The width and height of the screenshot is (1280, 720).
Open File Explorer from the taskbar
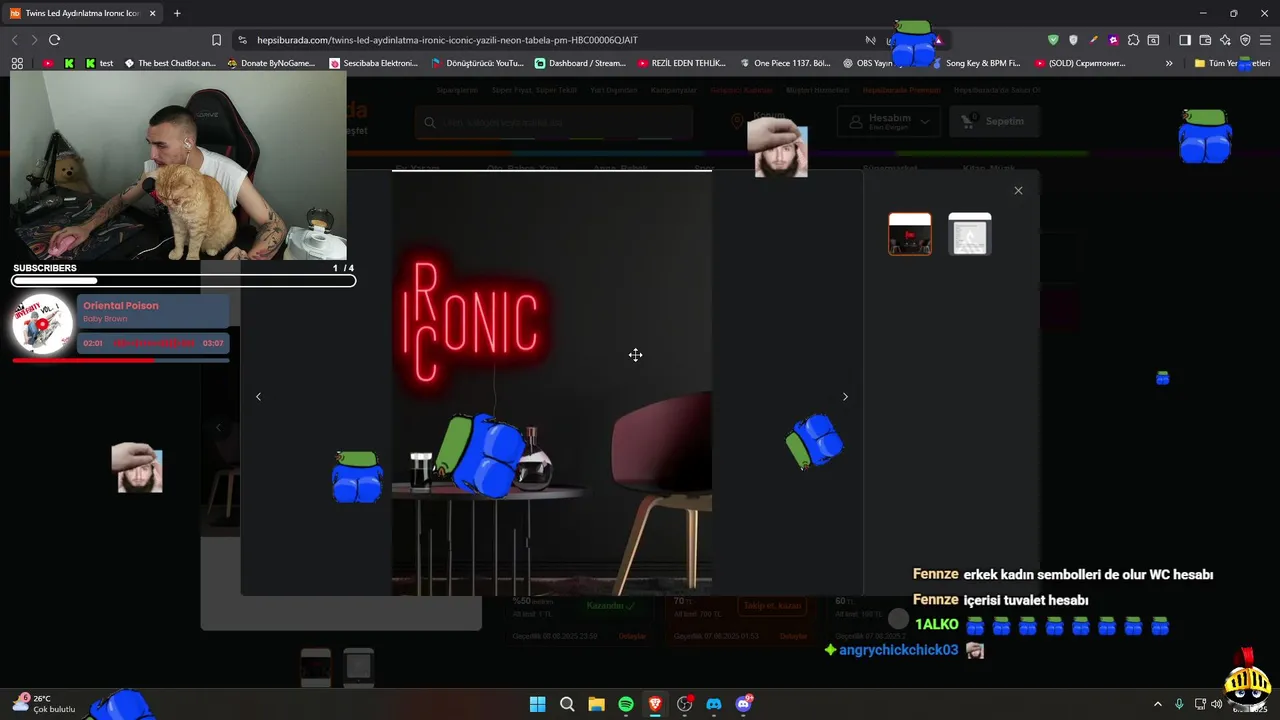click(596, 704)
